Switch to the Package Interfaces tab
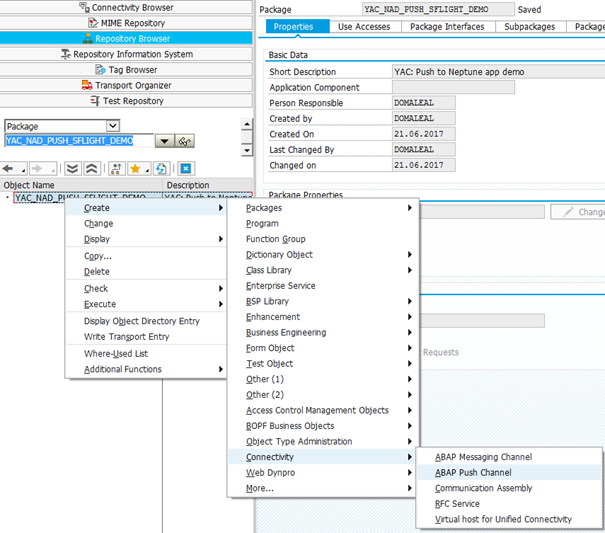The image size is (605, 533). coord(447,27)
